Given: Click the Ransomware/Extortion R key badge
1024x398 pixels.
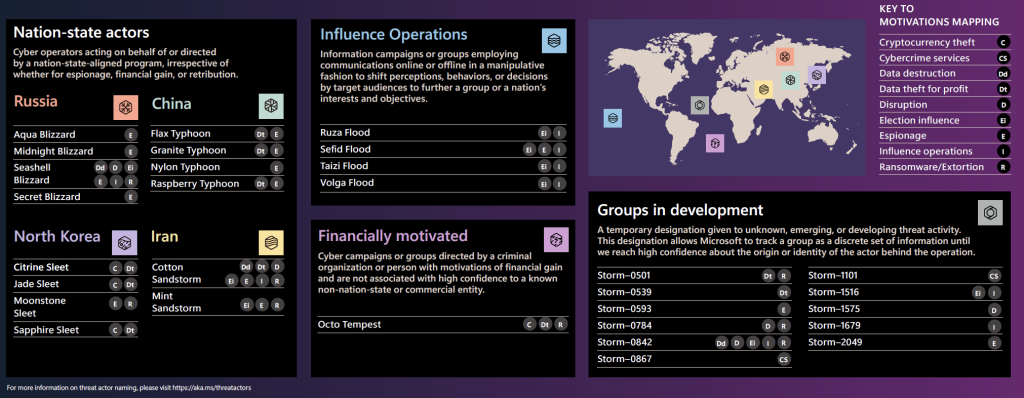Looking at the screenshot, I should click(1003, 167).
